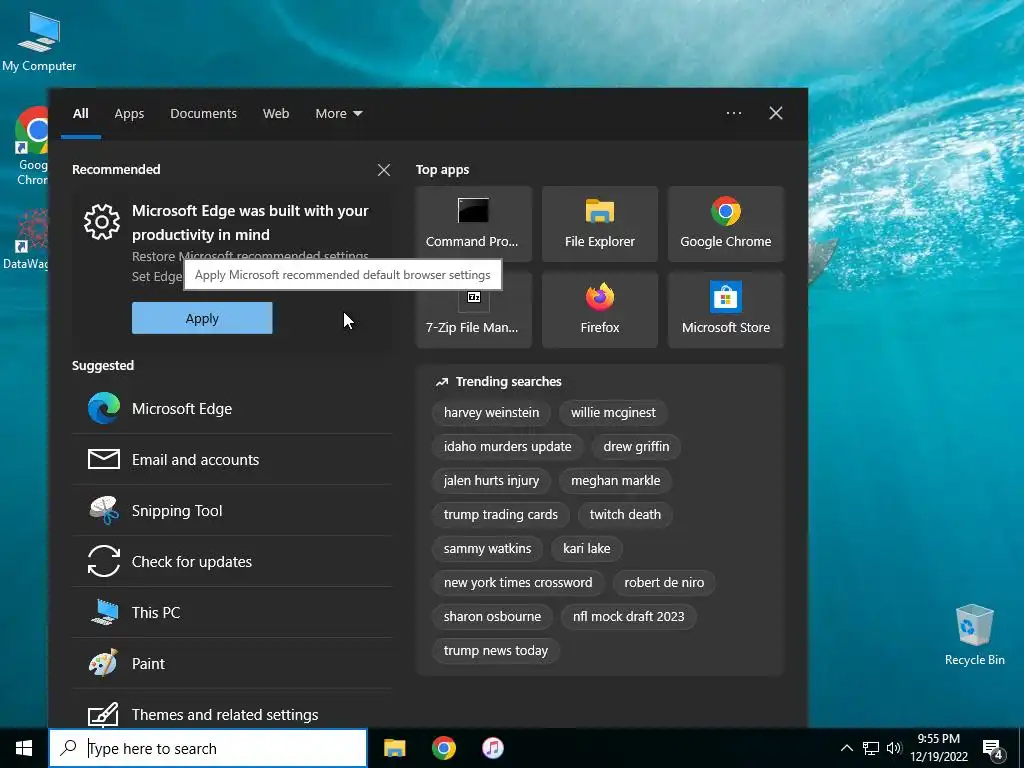Search trending 'robert de niro'
Screen dimensions: 1024x768
pos(664,583)
